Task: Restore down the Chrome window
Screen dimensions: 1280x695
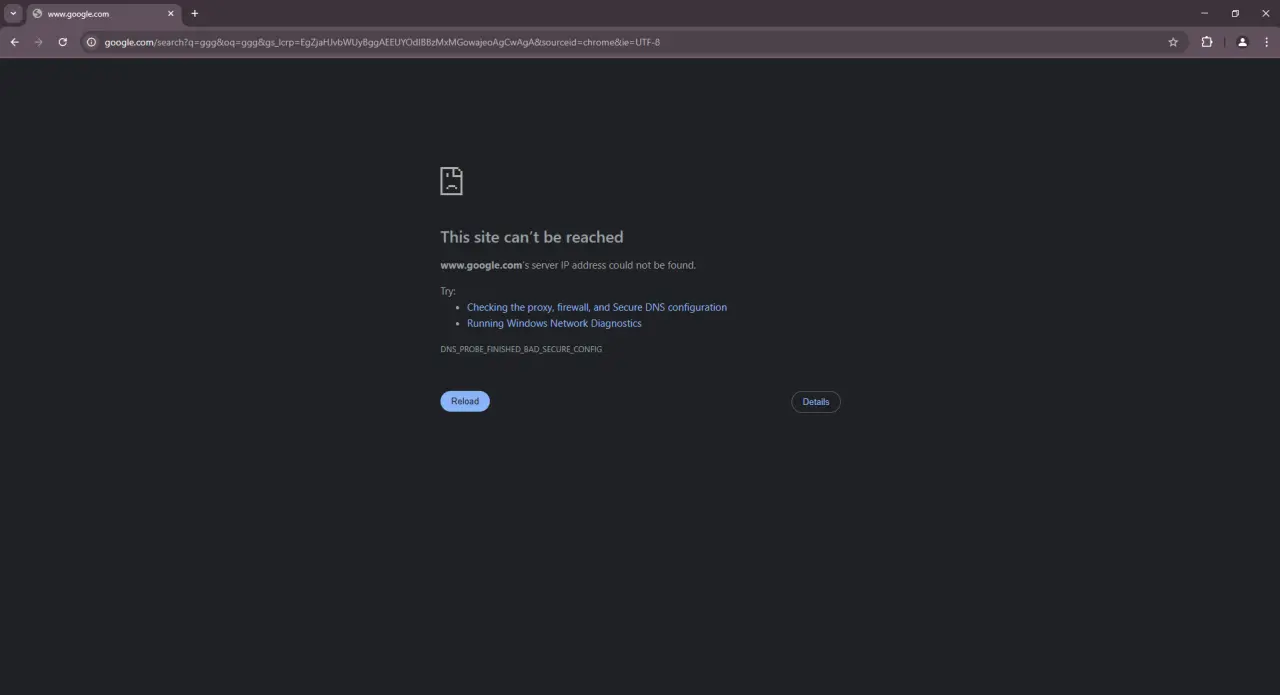Action: [x=1235, y=14]
